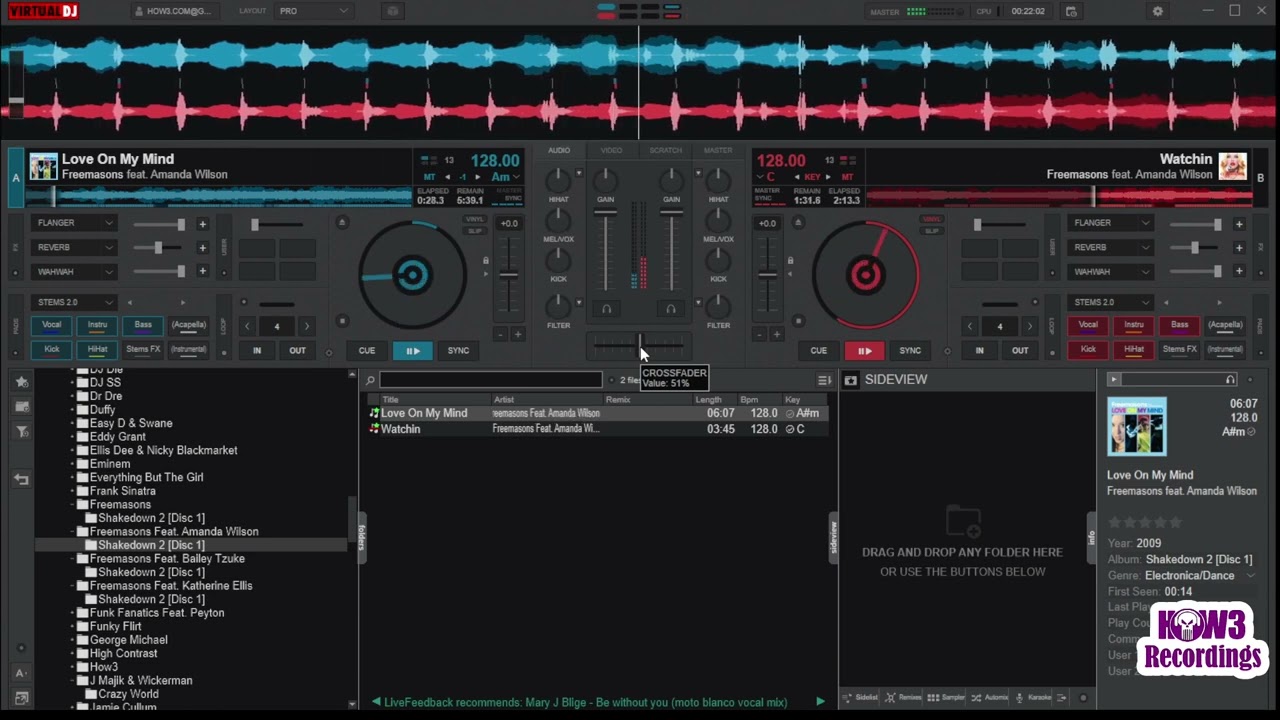Viewport: 1280px width, 720px height.
Task: Add a FLANGER effect slot with the plus on deck A
Action: (202, 224)
